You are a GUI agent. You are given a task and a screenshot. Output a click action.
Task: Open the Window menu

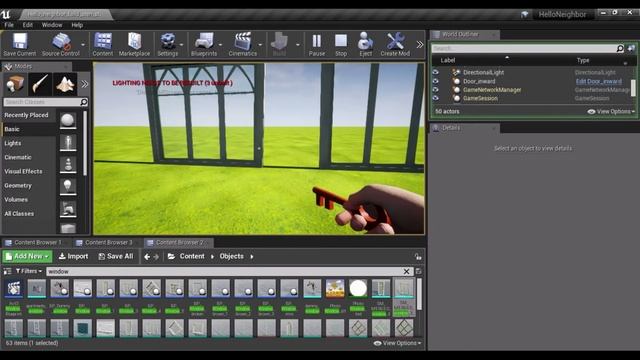click(52, 25)
